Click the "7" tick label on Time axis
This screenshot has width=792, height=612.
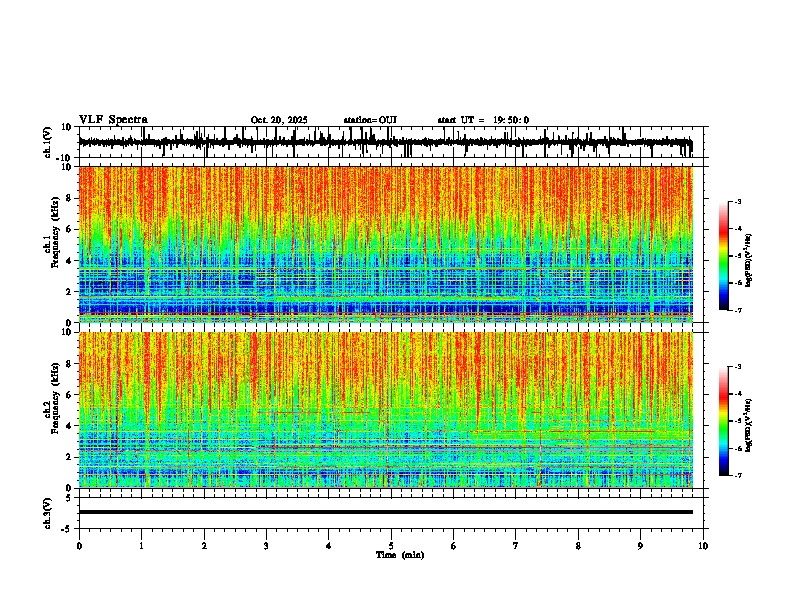(516, 546)
